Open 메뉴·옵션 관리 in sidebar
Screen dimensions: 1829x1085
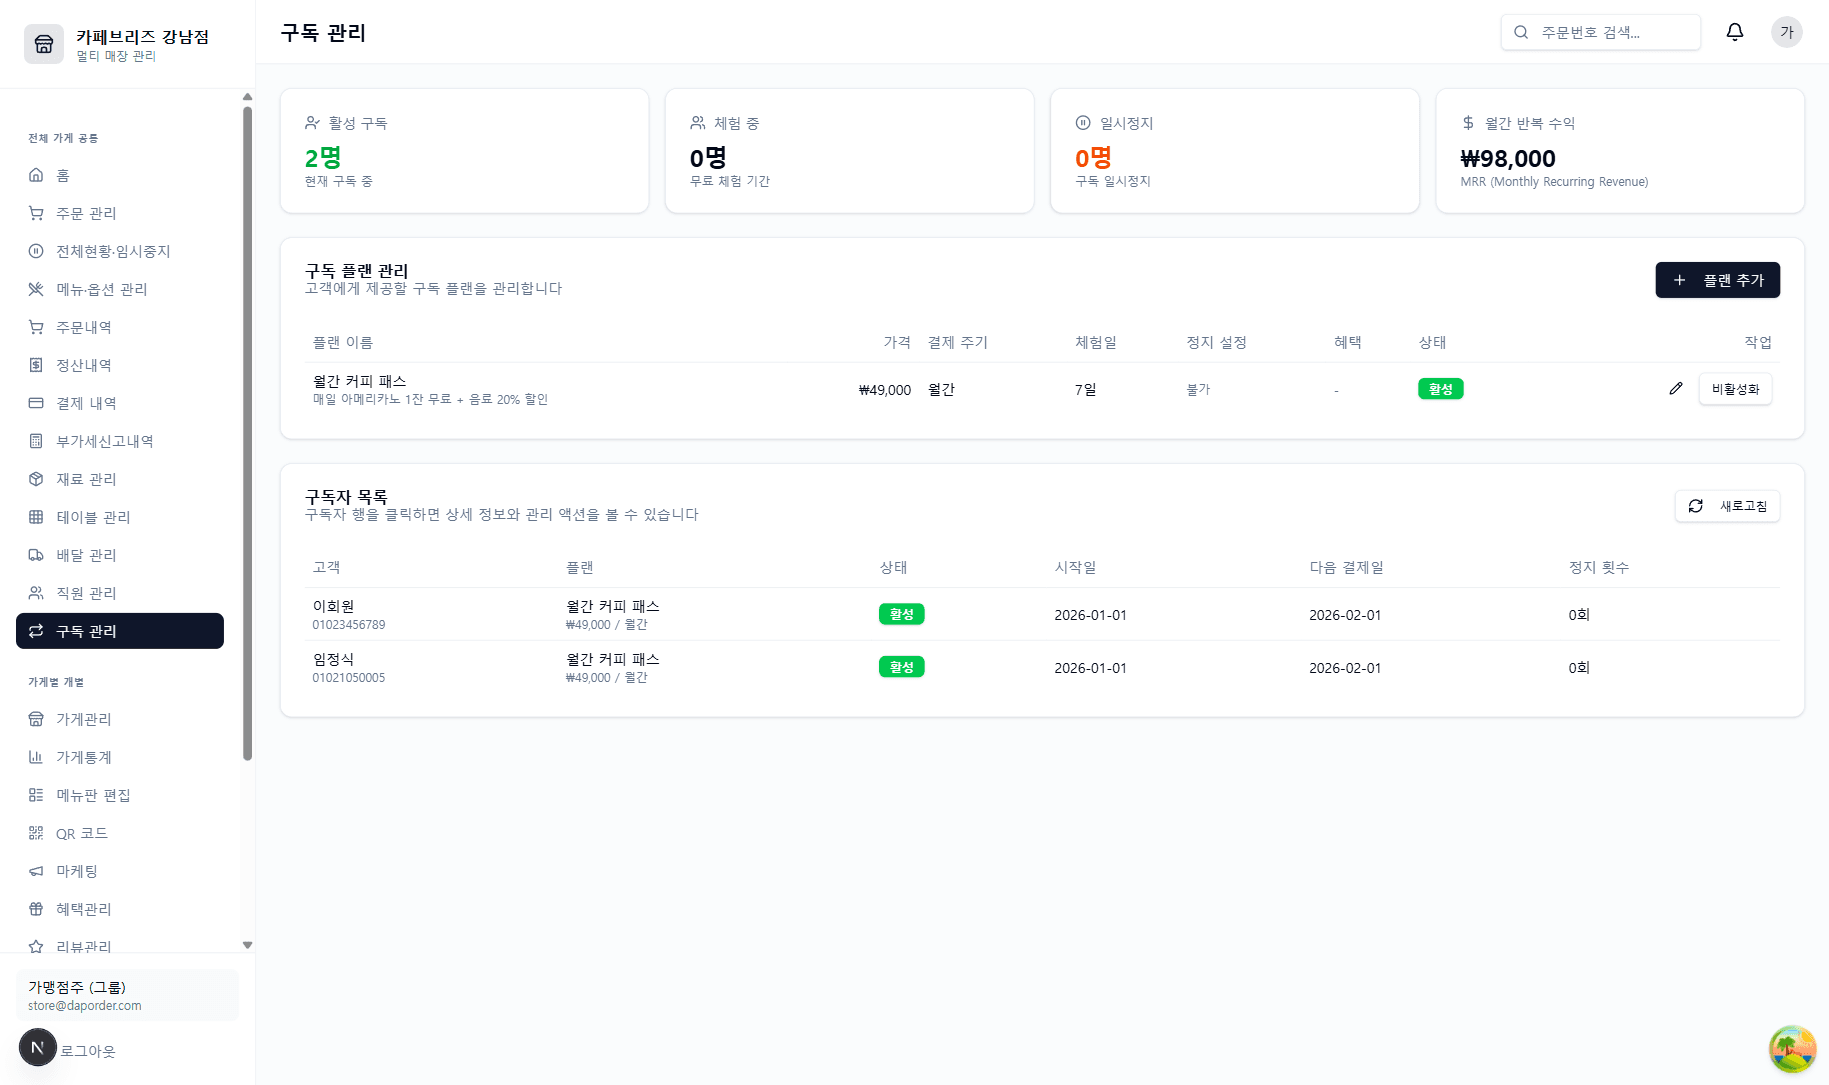tap(101, 289)
